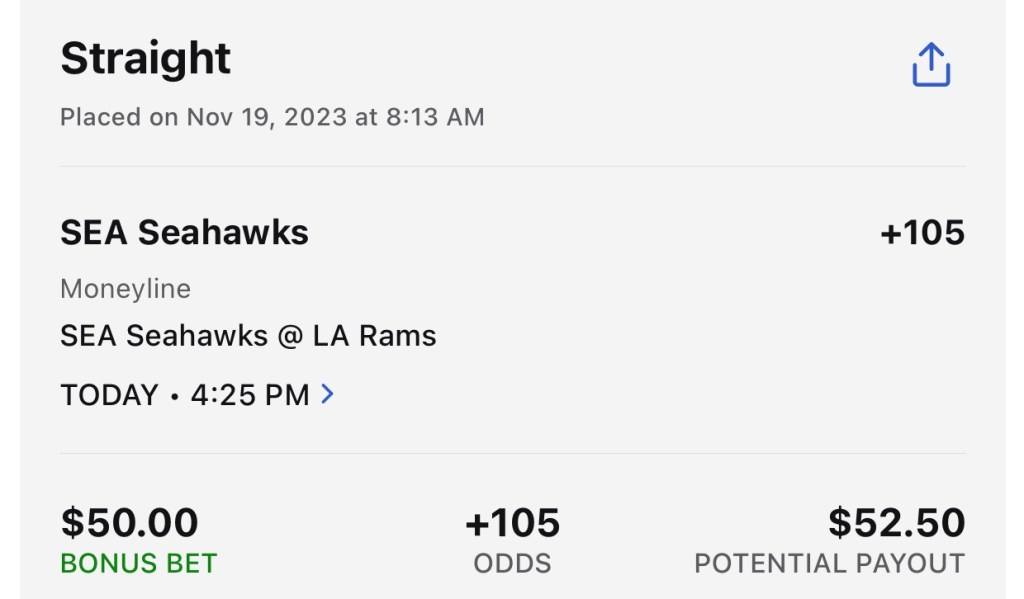The height and width of the screenshot is (599, 1024).
Task: Open game details via blue chevron arrow
Action: 327,394
